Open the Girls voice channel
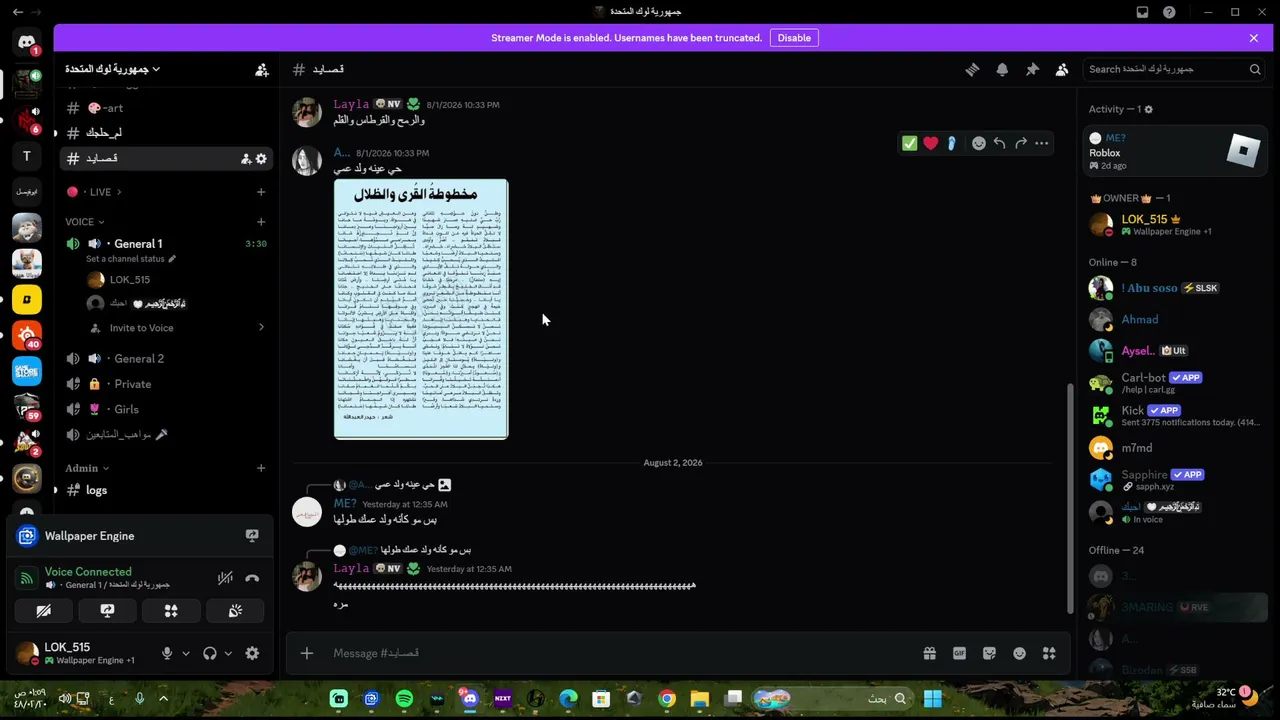The width and height of the screenshot is (1280, 720). click(167, 409)
